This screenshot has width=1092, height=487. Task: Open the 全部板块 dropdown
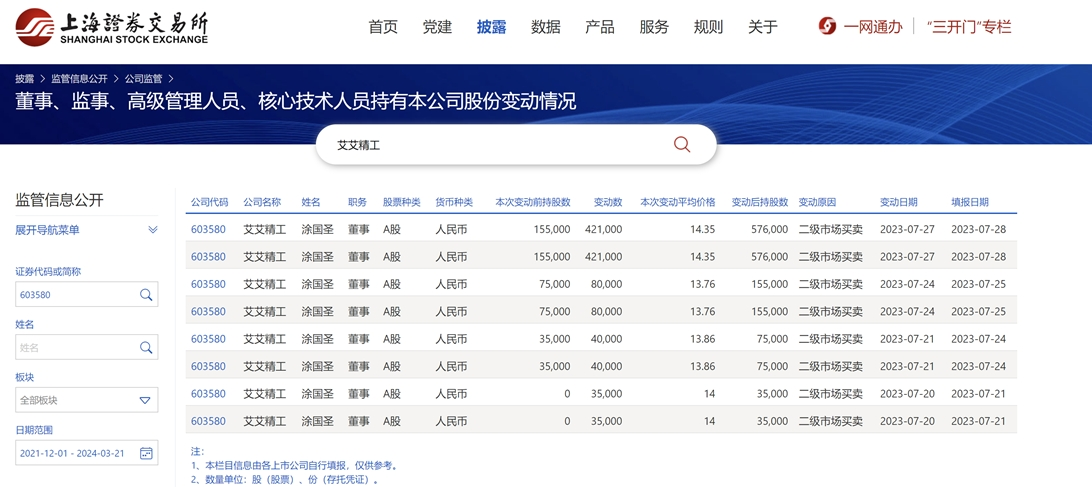pos(86,400)
